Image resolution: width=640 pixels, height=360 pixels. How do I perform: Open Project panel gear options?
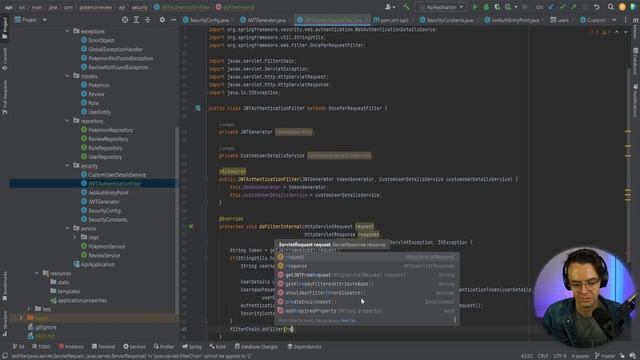pos(162,20)
